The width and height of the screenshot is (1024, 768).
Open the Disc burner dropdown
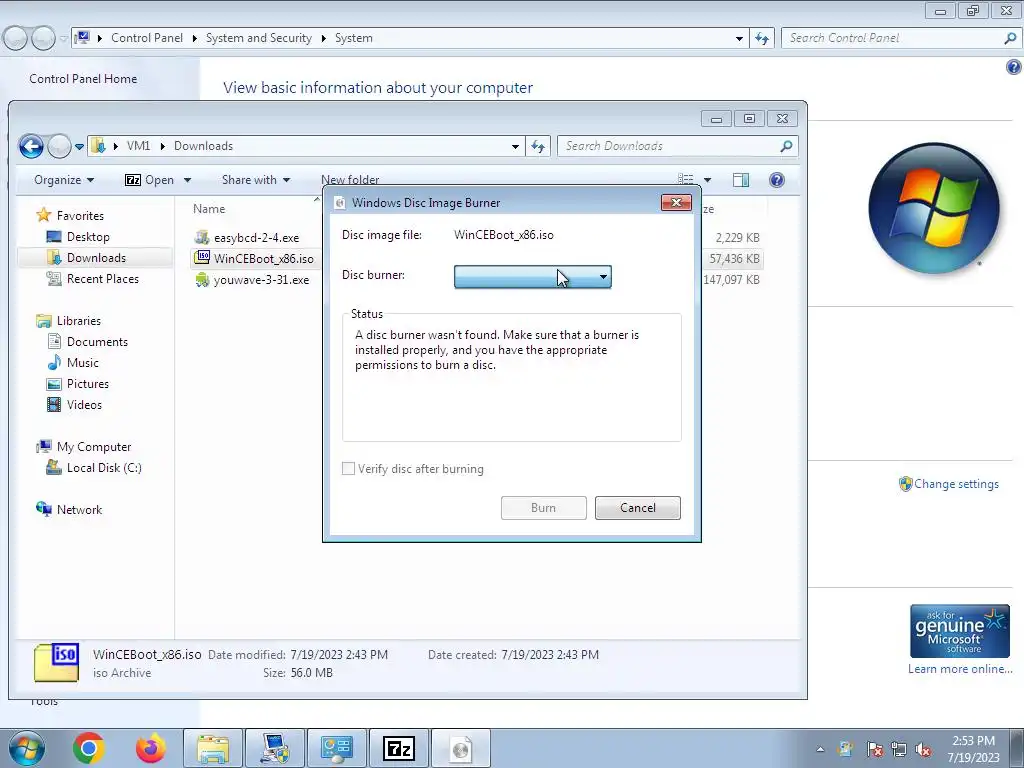532,277
